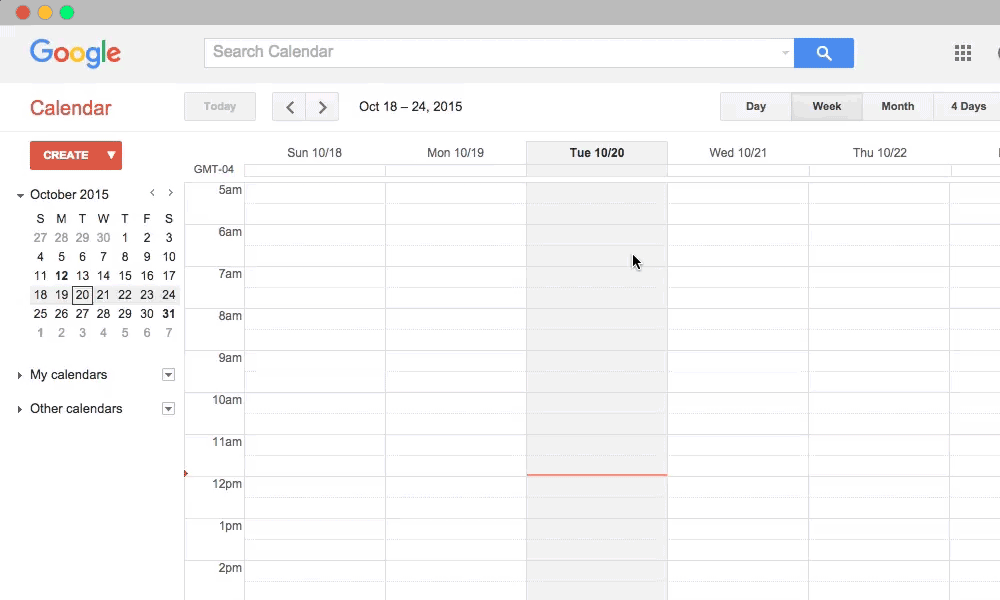Click the Today button
This screenshot has height=600, width=1000.
point(220,106)
